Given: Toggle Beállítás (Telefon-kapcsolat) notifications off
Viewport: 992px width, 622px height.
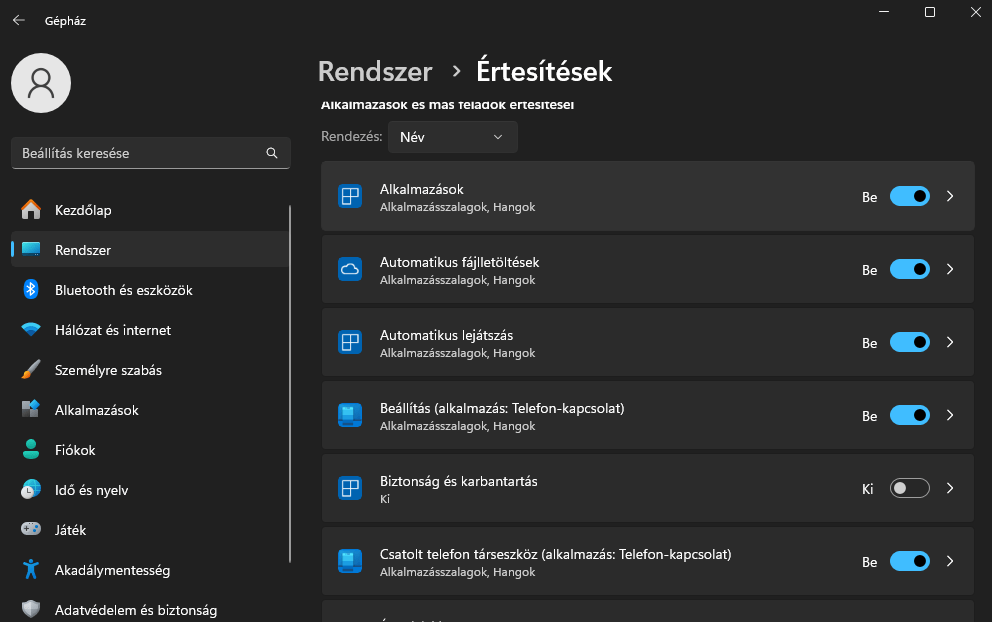Looking at the screenshot, I should (x=910, y=415).
